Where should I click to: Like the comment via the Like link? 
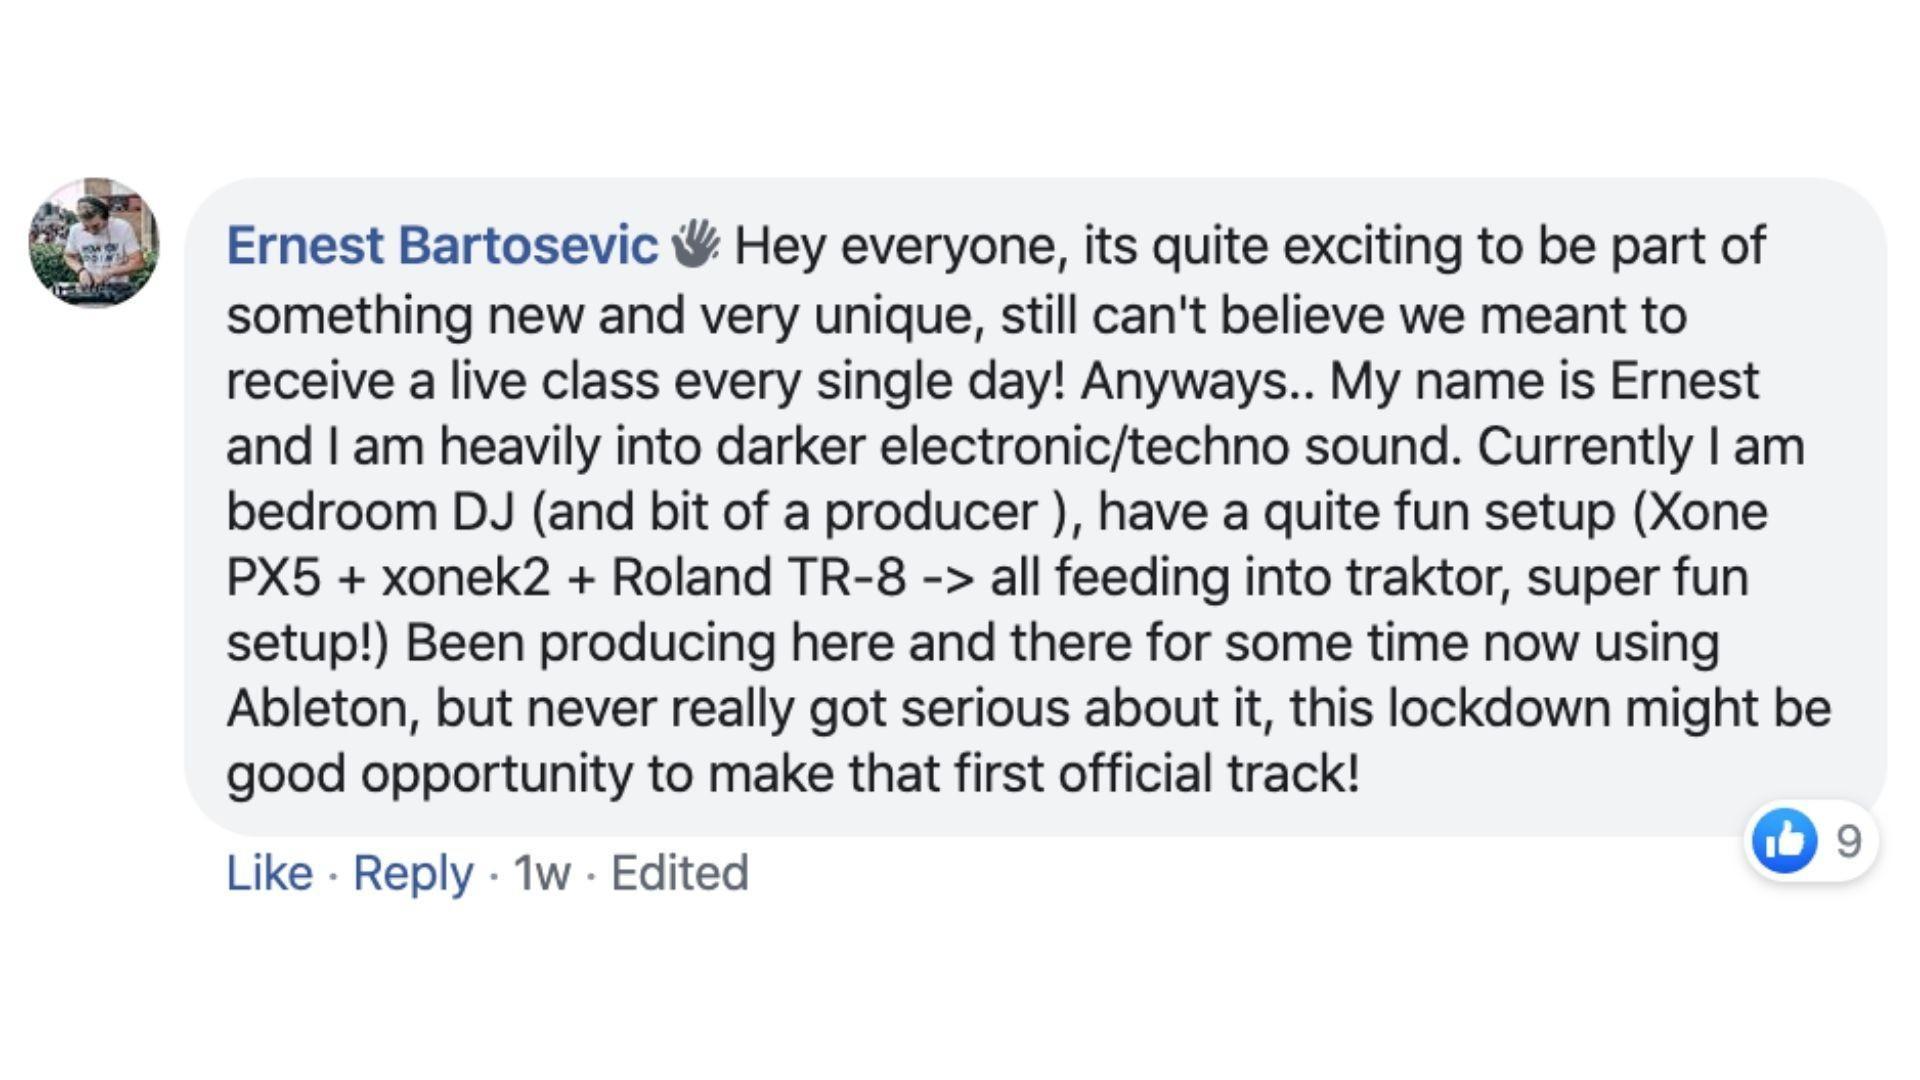coord(269,872)
